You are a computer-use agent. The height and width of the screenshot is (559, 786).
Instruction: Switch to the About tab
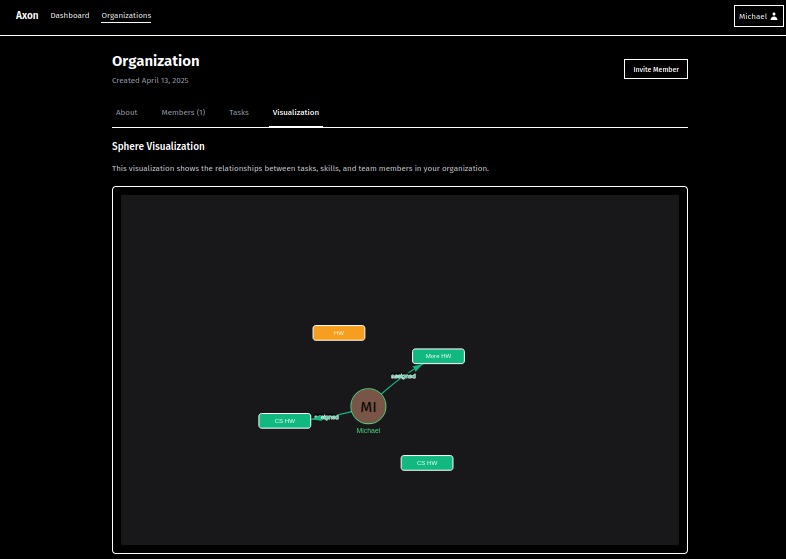pos(126,112)
